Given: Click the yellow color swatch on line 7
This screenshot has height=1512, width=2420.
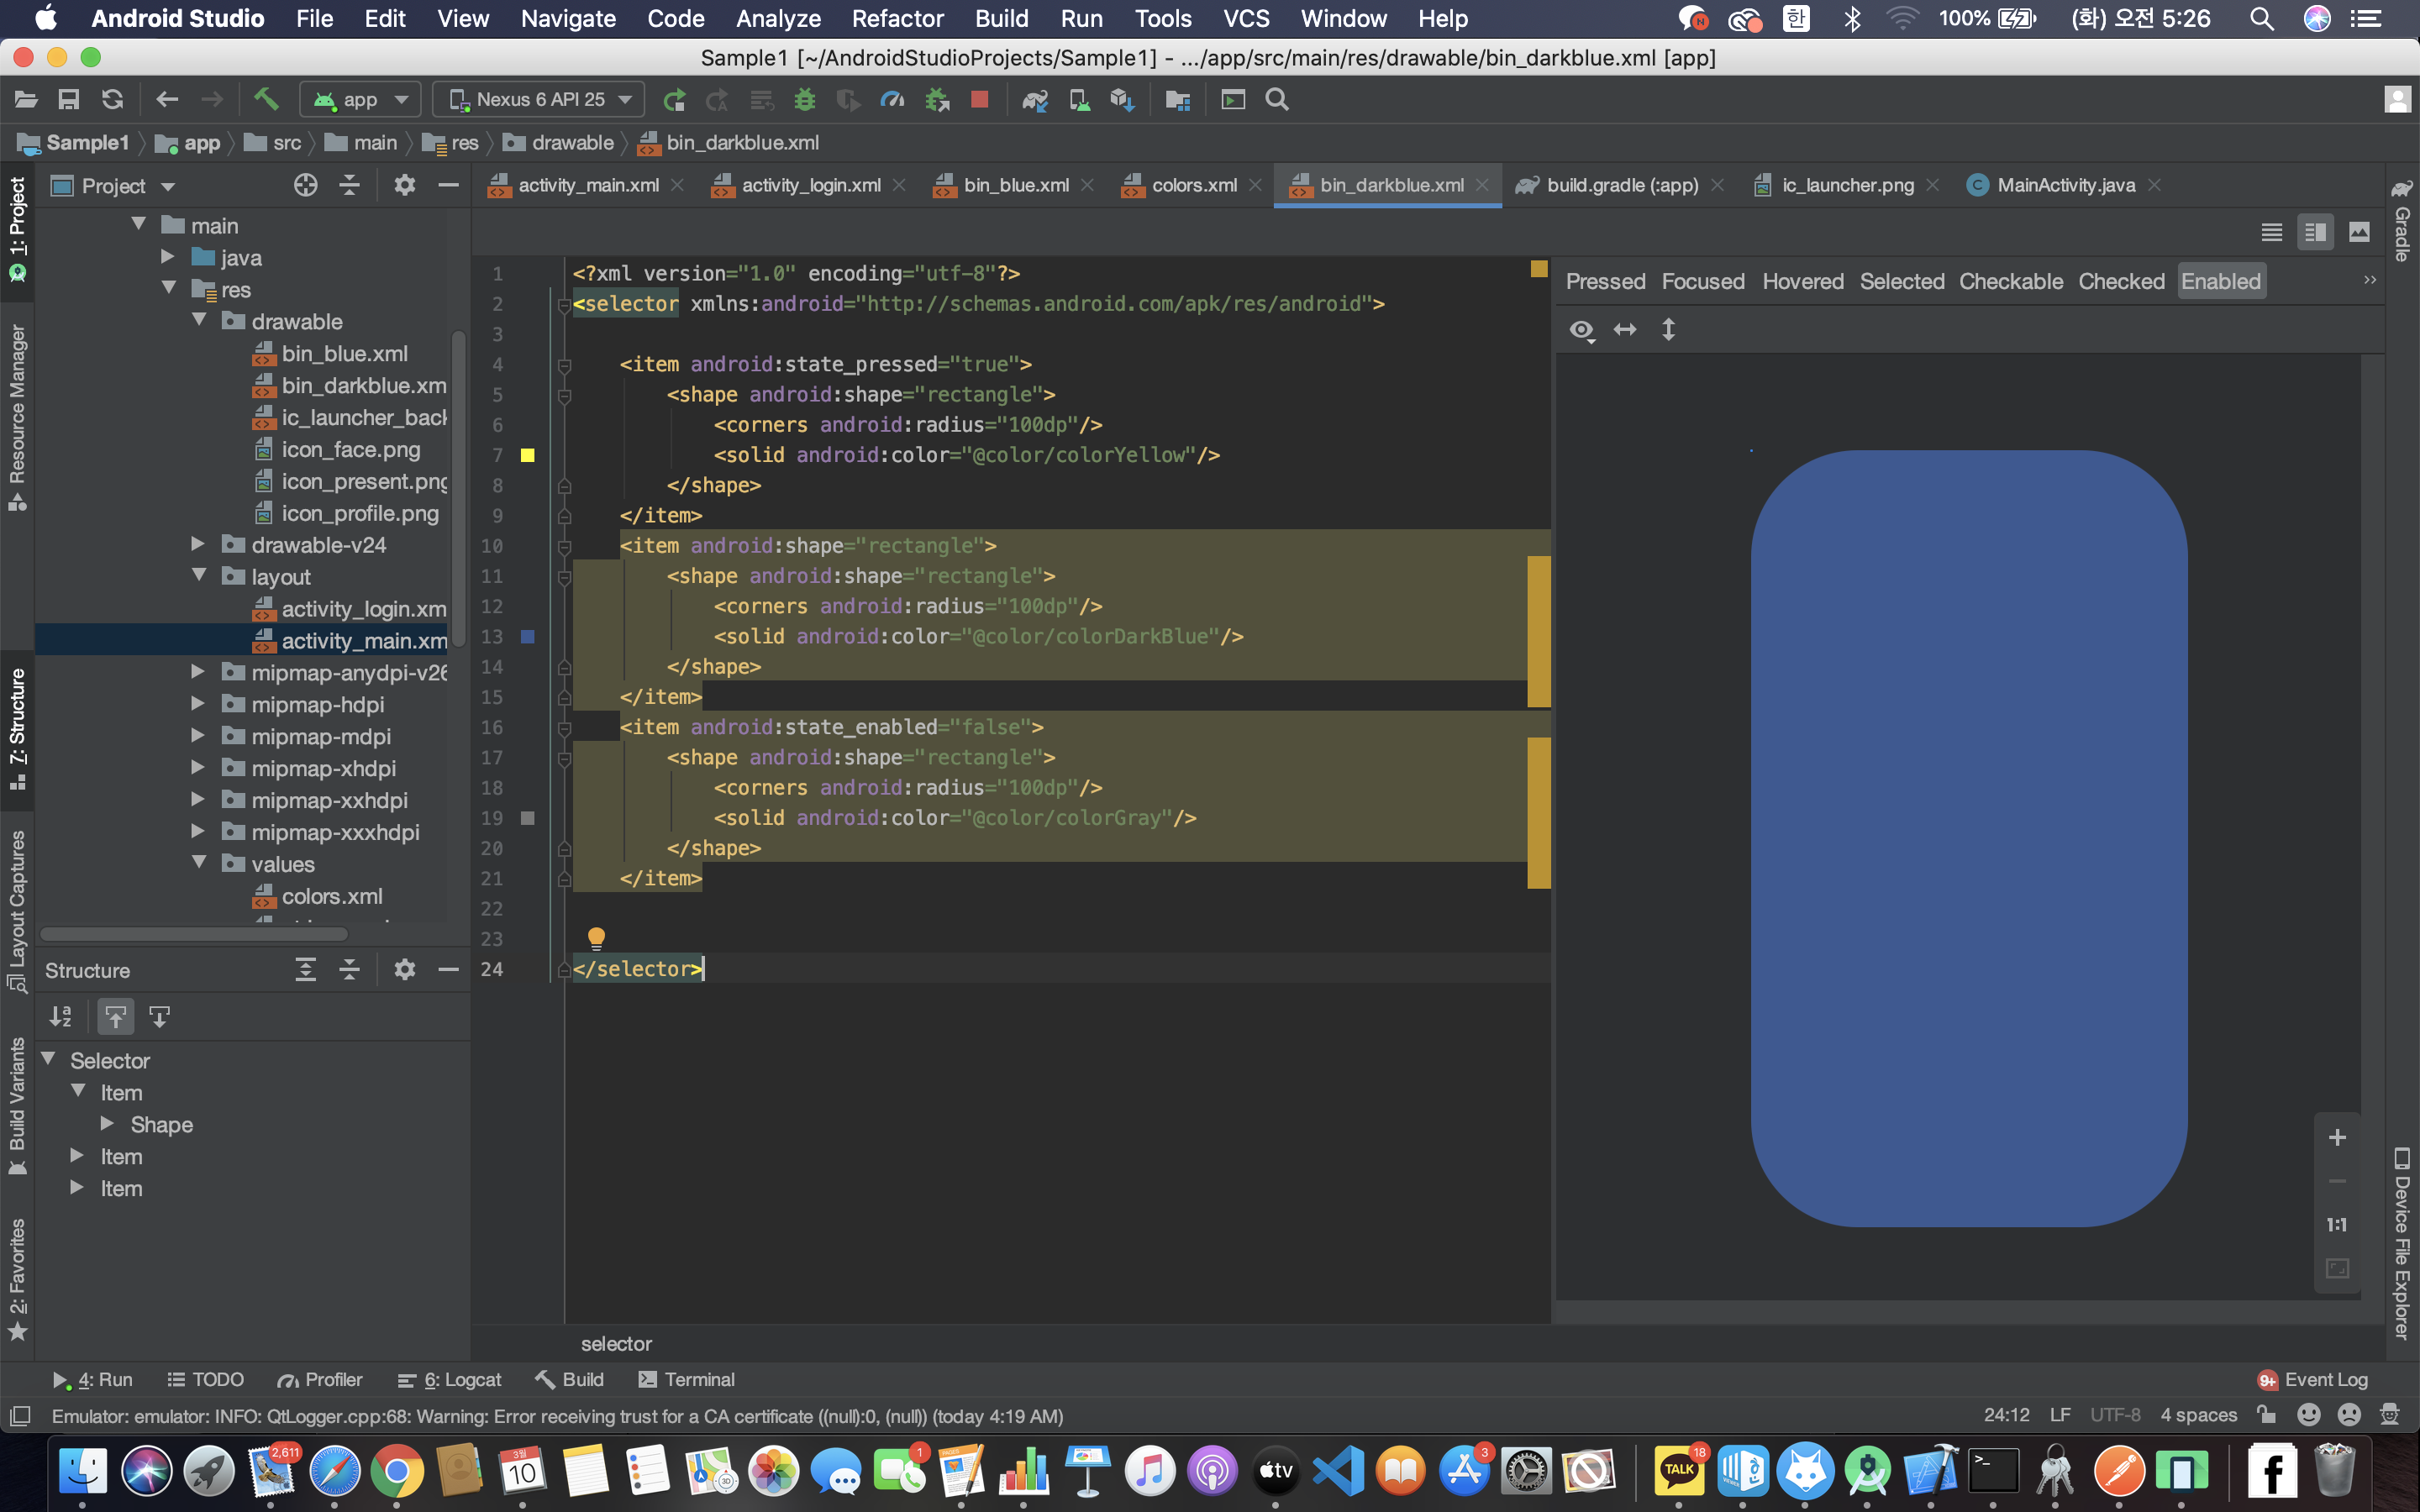Looking at the screenshot, I should (x=528, y=455).
